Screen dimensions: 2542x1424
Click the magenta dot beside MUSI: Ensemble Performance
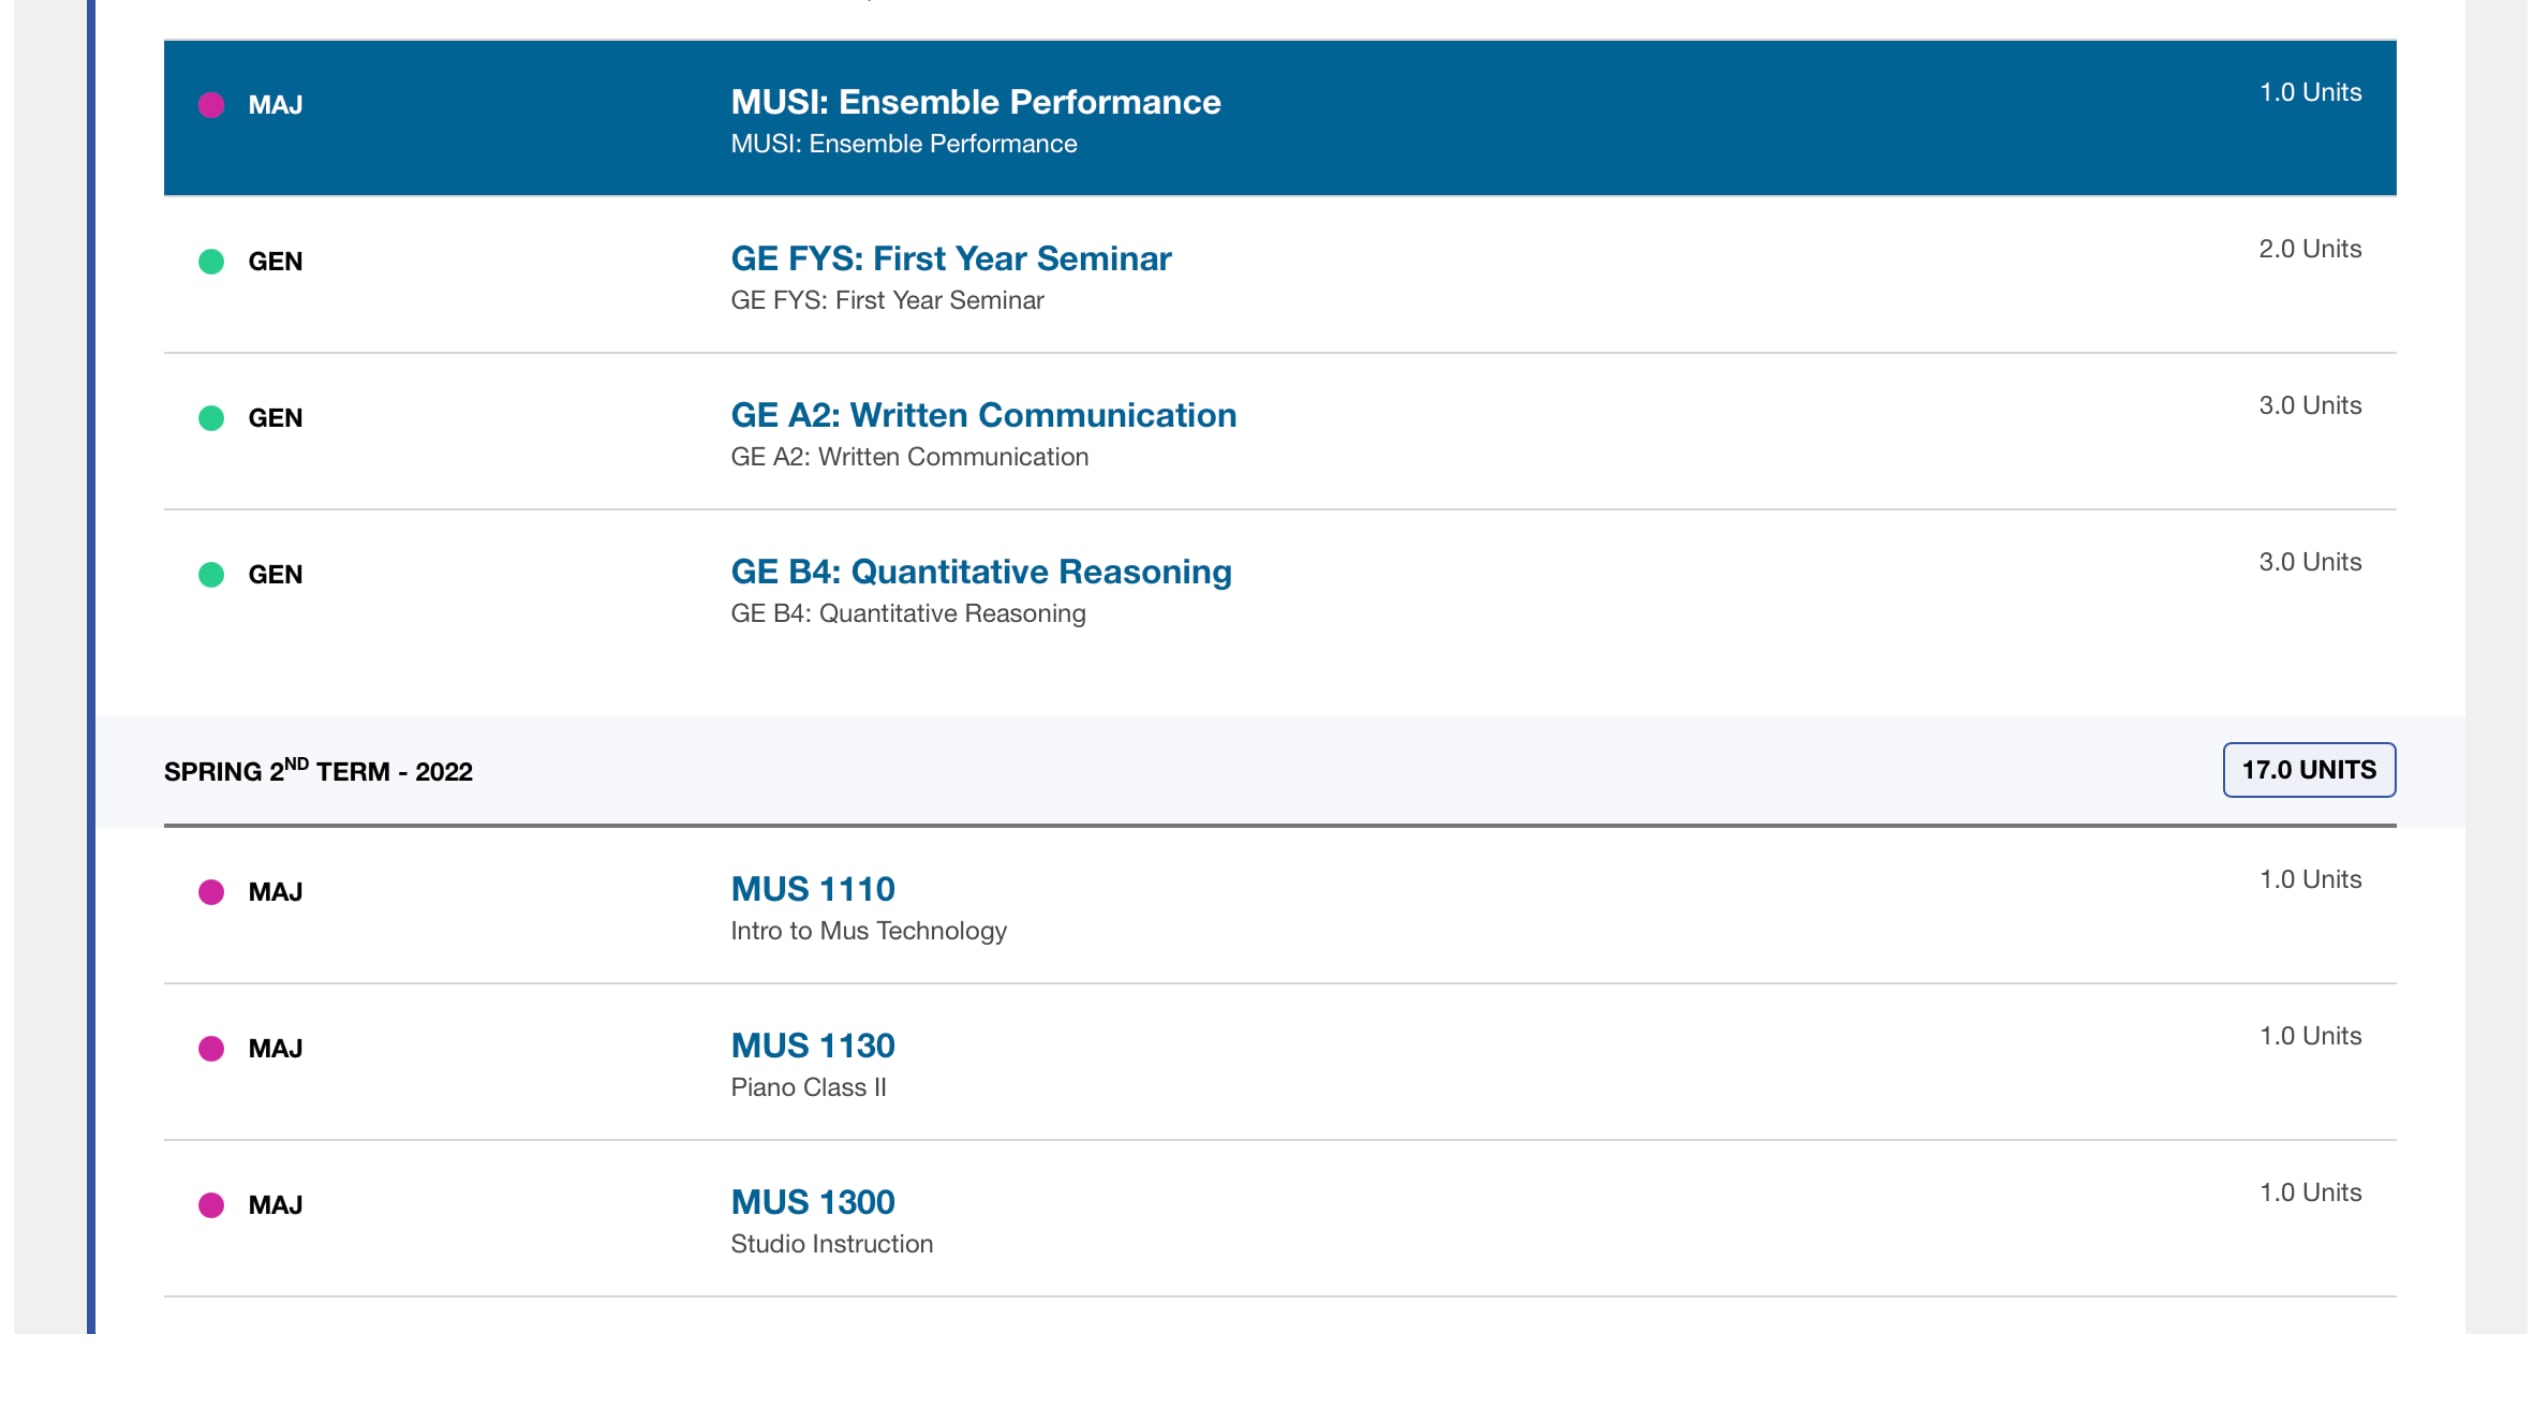pyautogui.click(x=211, y=105)
